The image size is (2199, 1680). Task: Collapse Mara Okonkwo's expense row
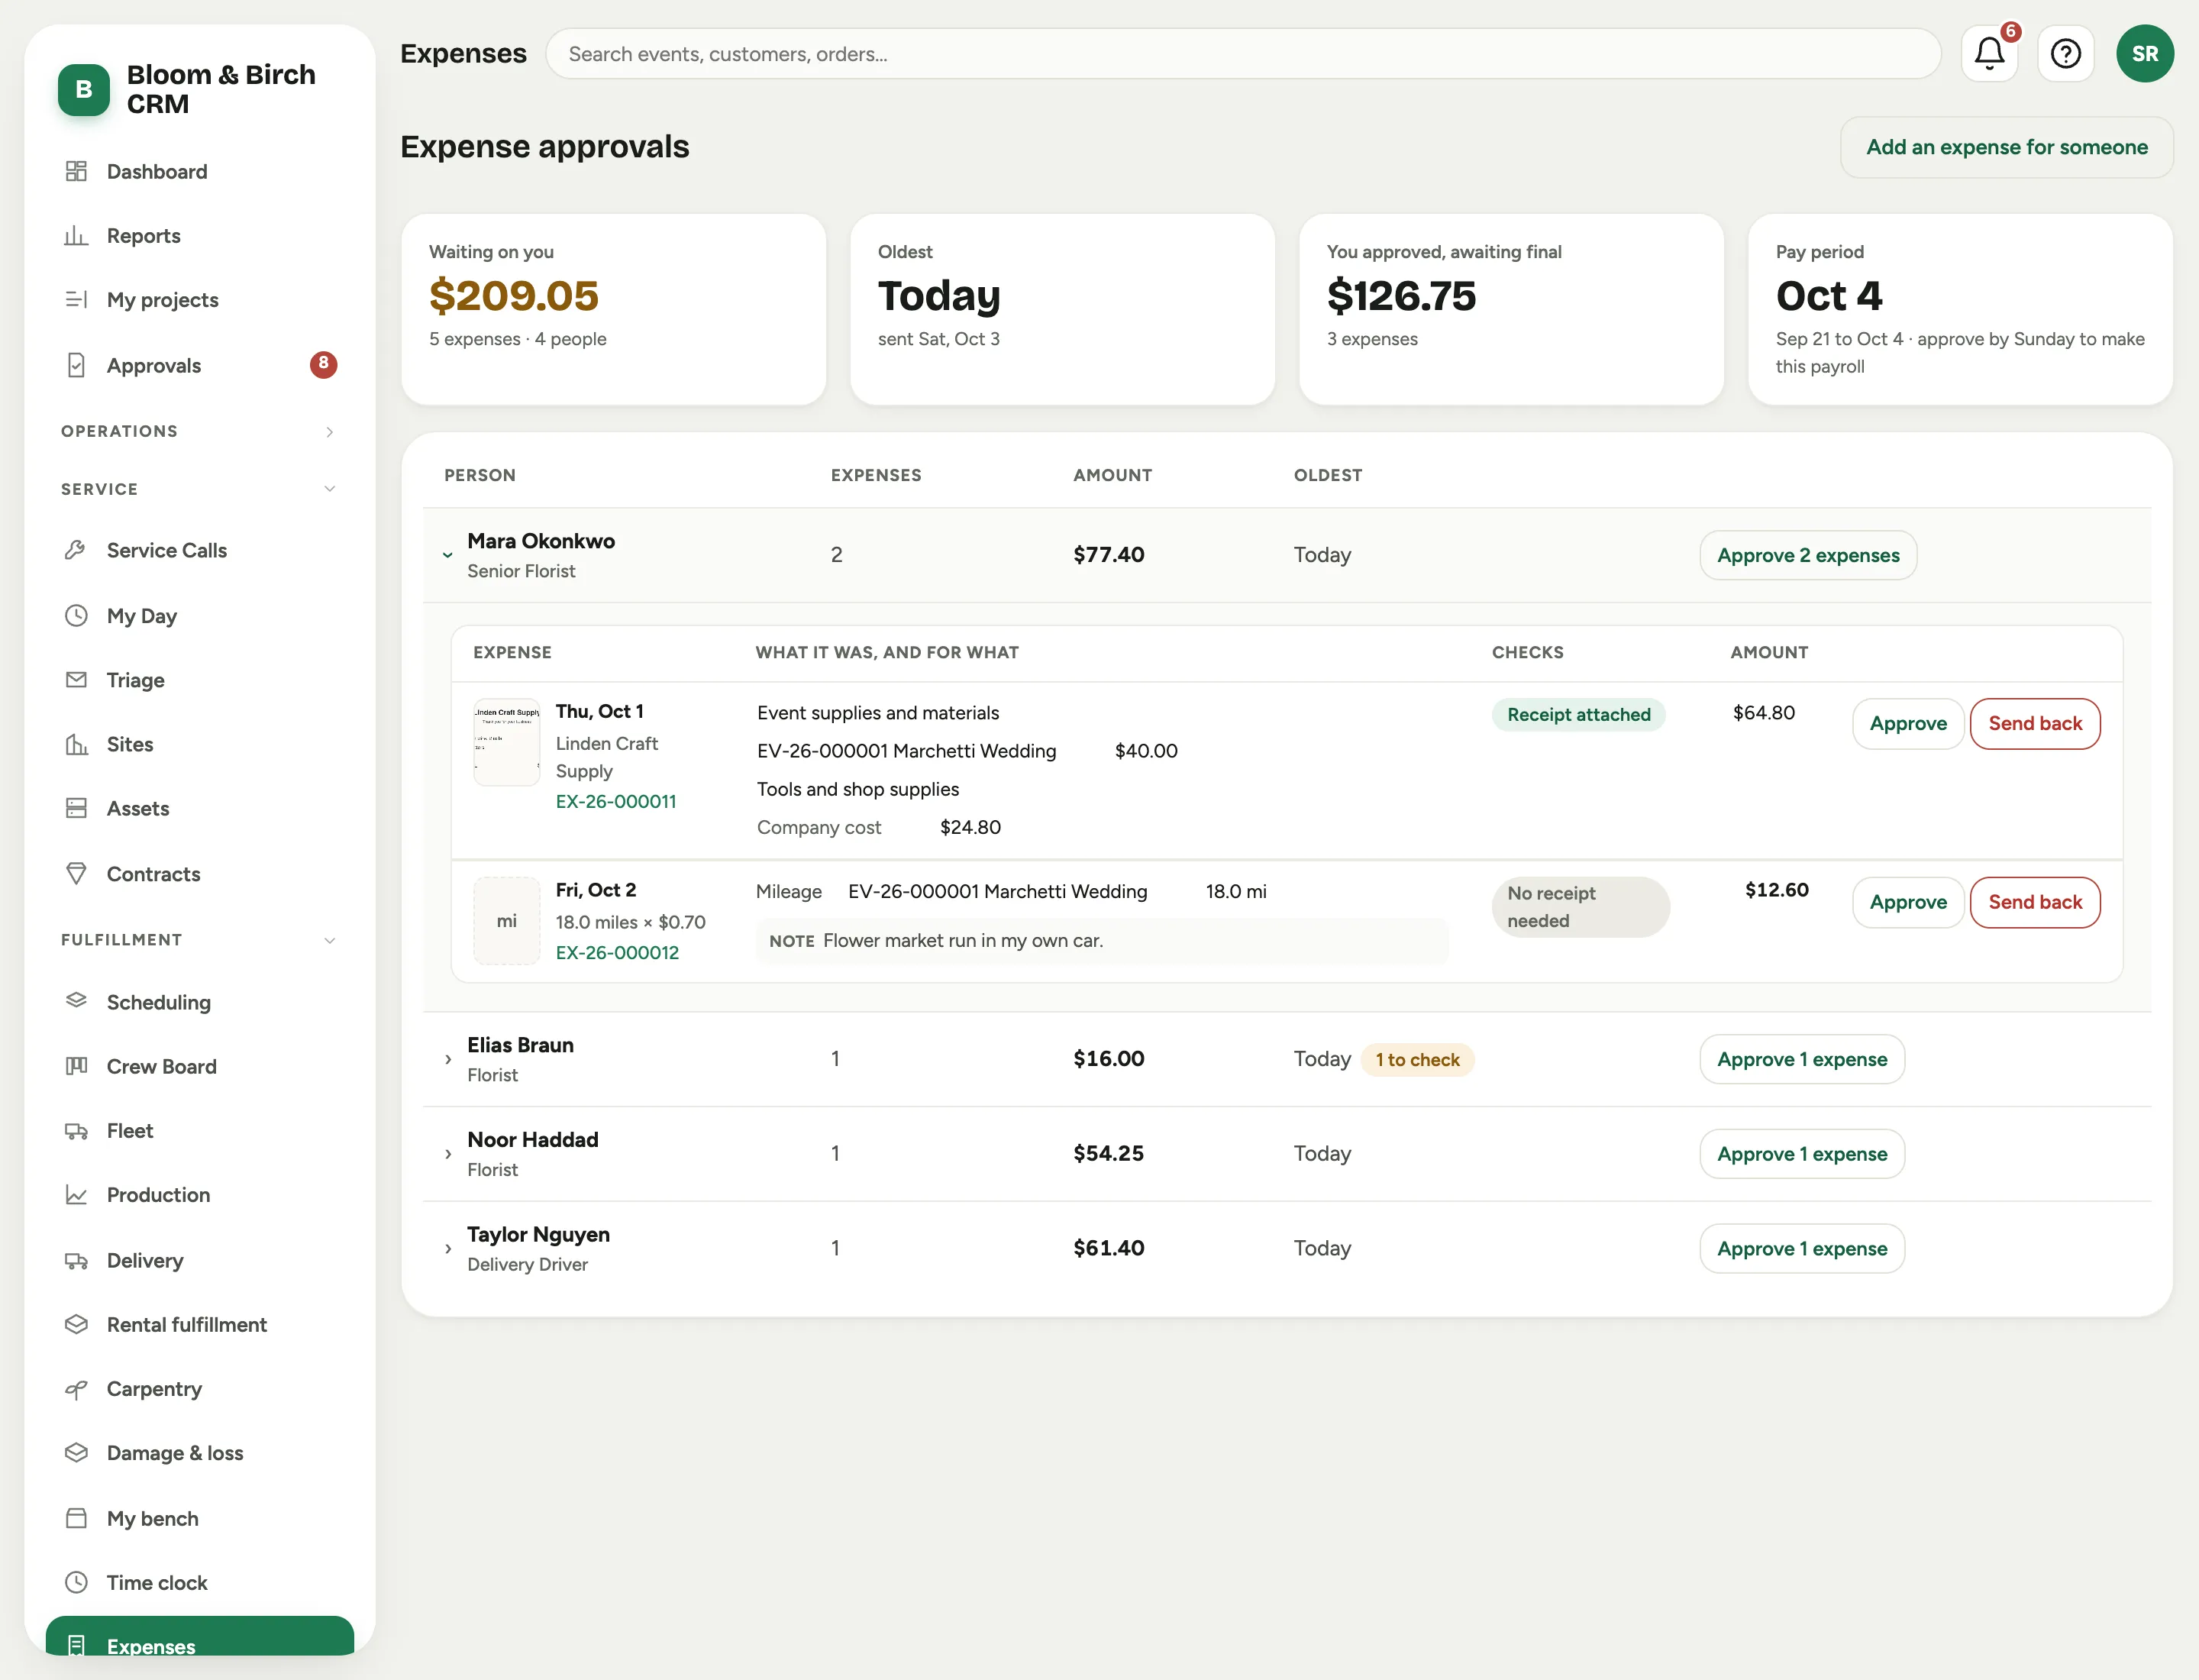click(448, 555)
